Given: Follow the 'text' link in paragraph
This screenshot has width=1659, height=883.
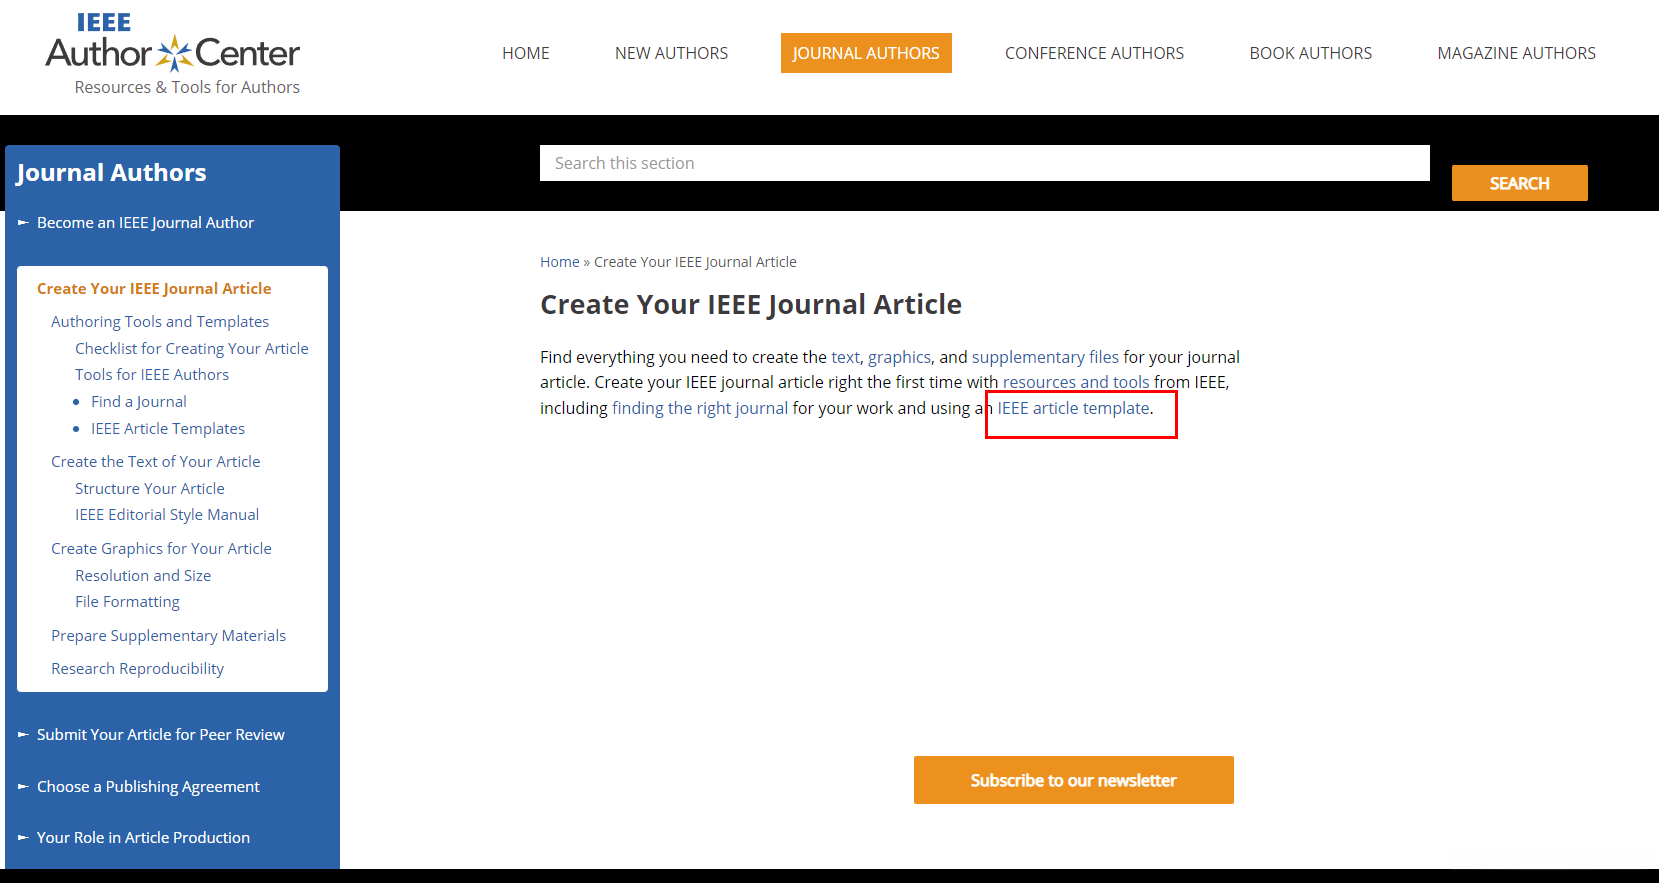Looking at the screenshot, I should pos(845,357).
